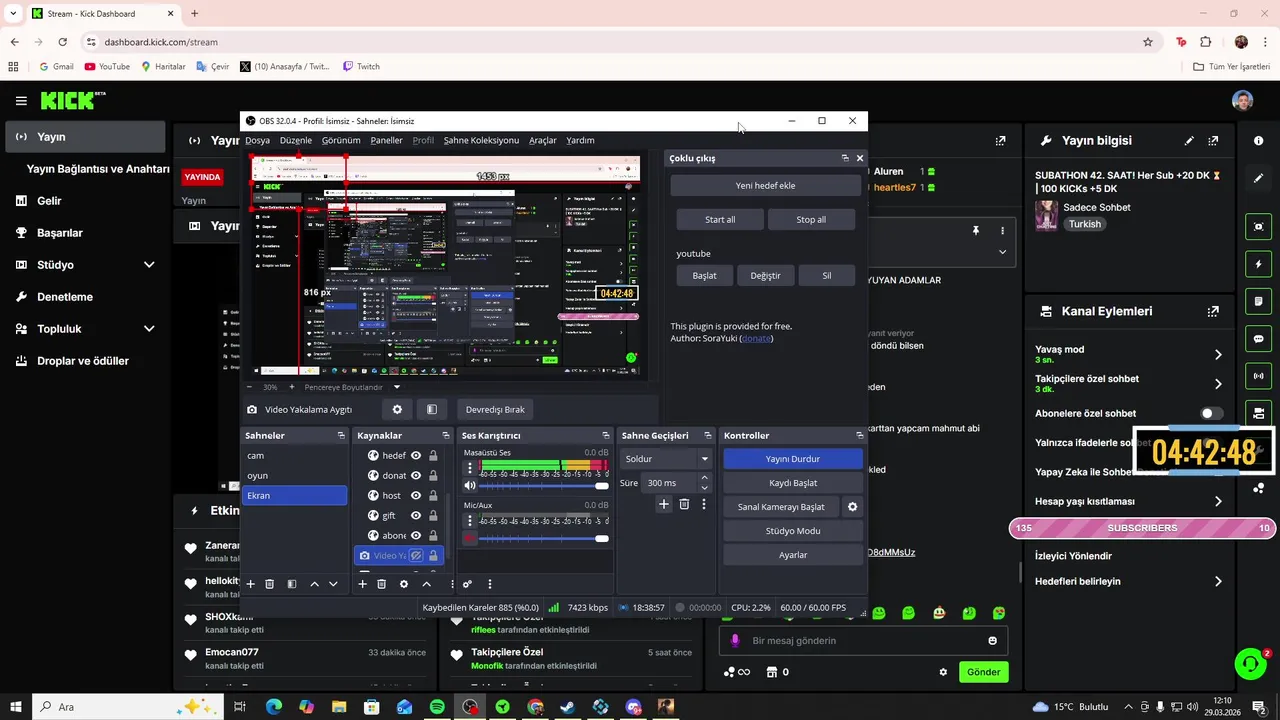Open virtual camera settings gear icon
1280x720 pixels.
pos(852,507)
